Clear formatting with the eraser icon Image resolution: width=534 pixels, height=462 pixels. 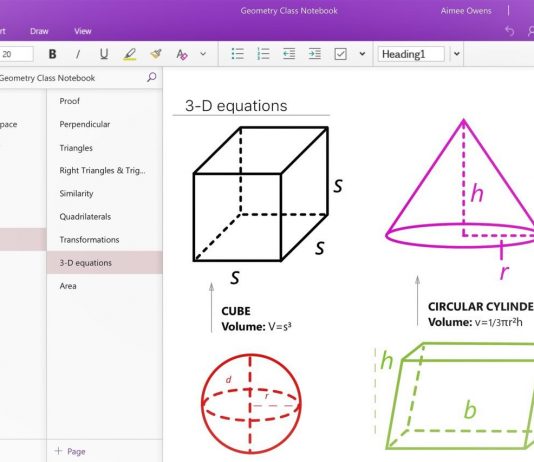[x=182, y=54]
